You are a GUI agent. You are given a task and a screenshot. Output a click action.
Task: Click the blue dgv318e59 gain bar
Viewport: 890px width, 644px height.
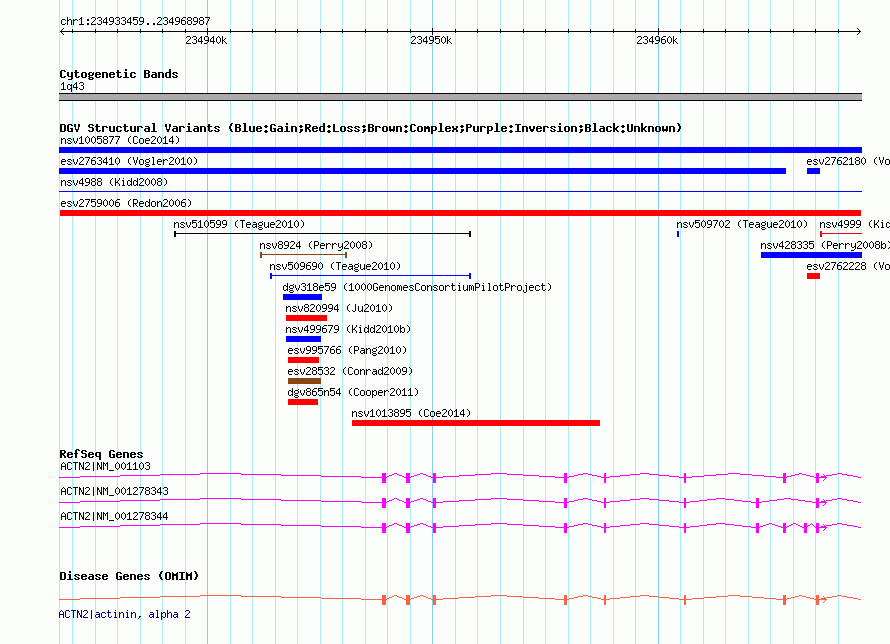[x=303, y=297]
